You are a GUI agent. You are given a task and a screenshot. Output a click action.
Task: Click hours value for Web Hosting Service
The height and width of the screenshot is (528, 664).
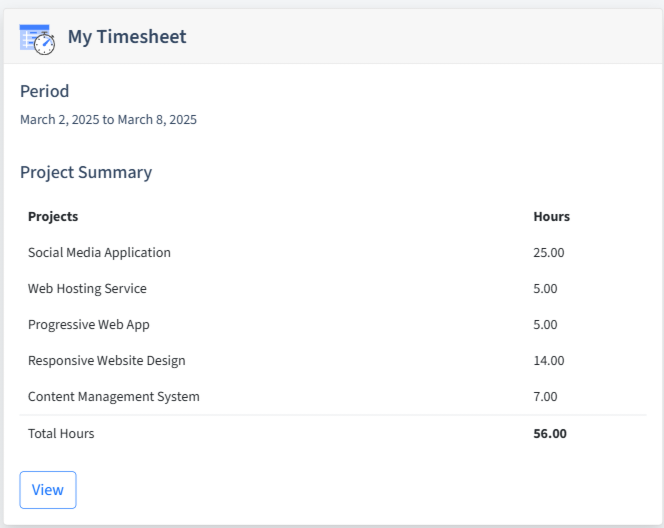click(545, 289)
